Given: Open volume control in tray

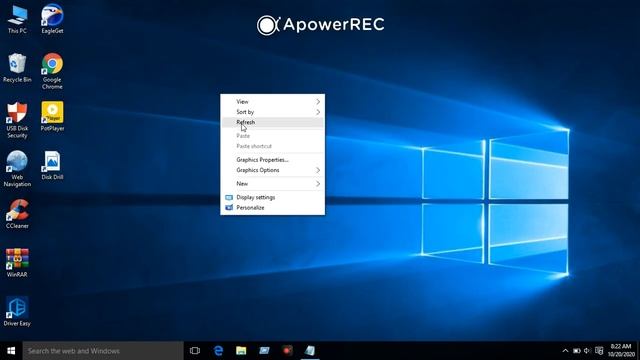Looking at the screenshot, I should coord(587,351).
